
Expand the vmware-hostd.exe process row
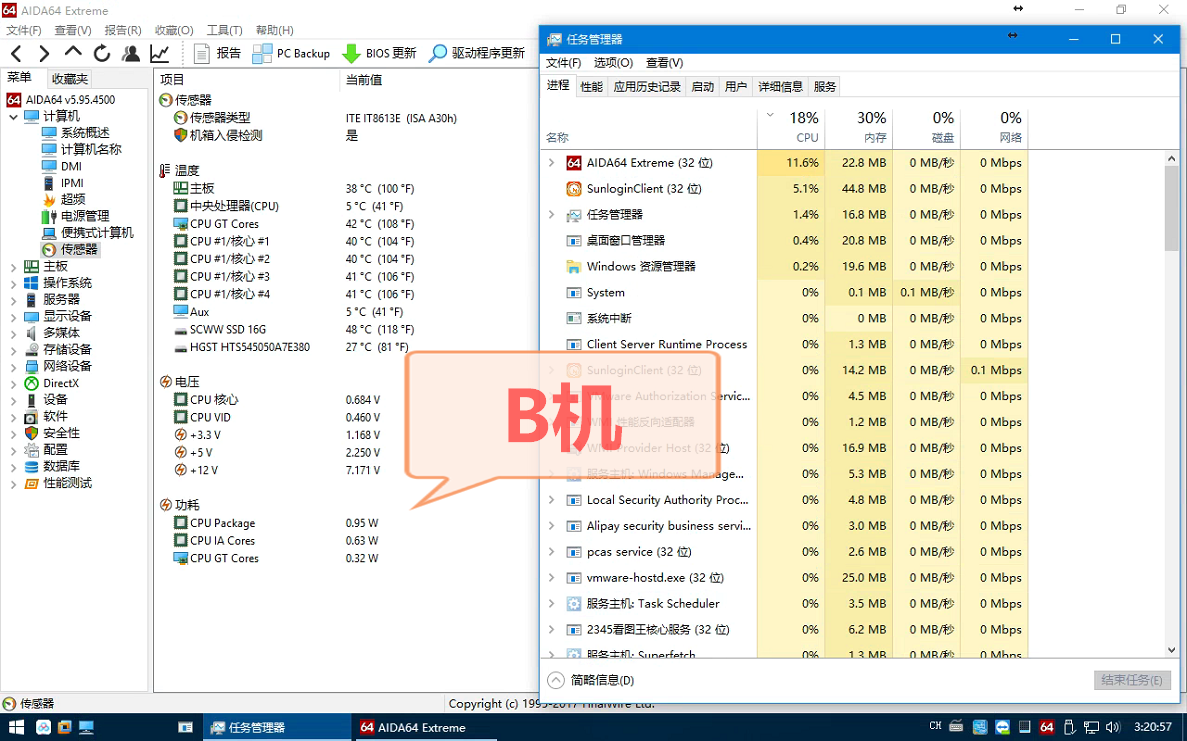point(552,578)
